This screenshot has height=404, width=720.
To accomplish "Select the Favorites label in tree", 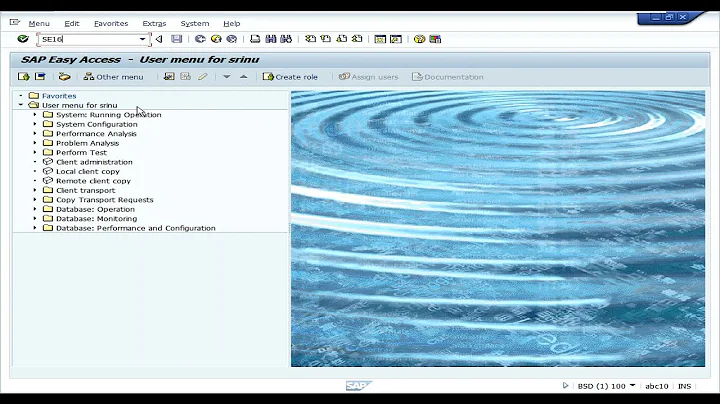I will point(59,96).
